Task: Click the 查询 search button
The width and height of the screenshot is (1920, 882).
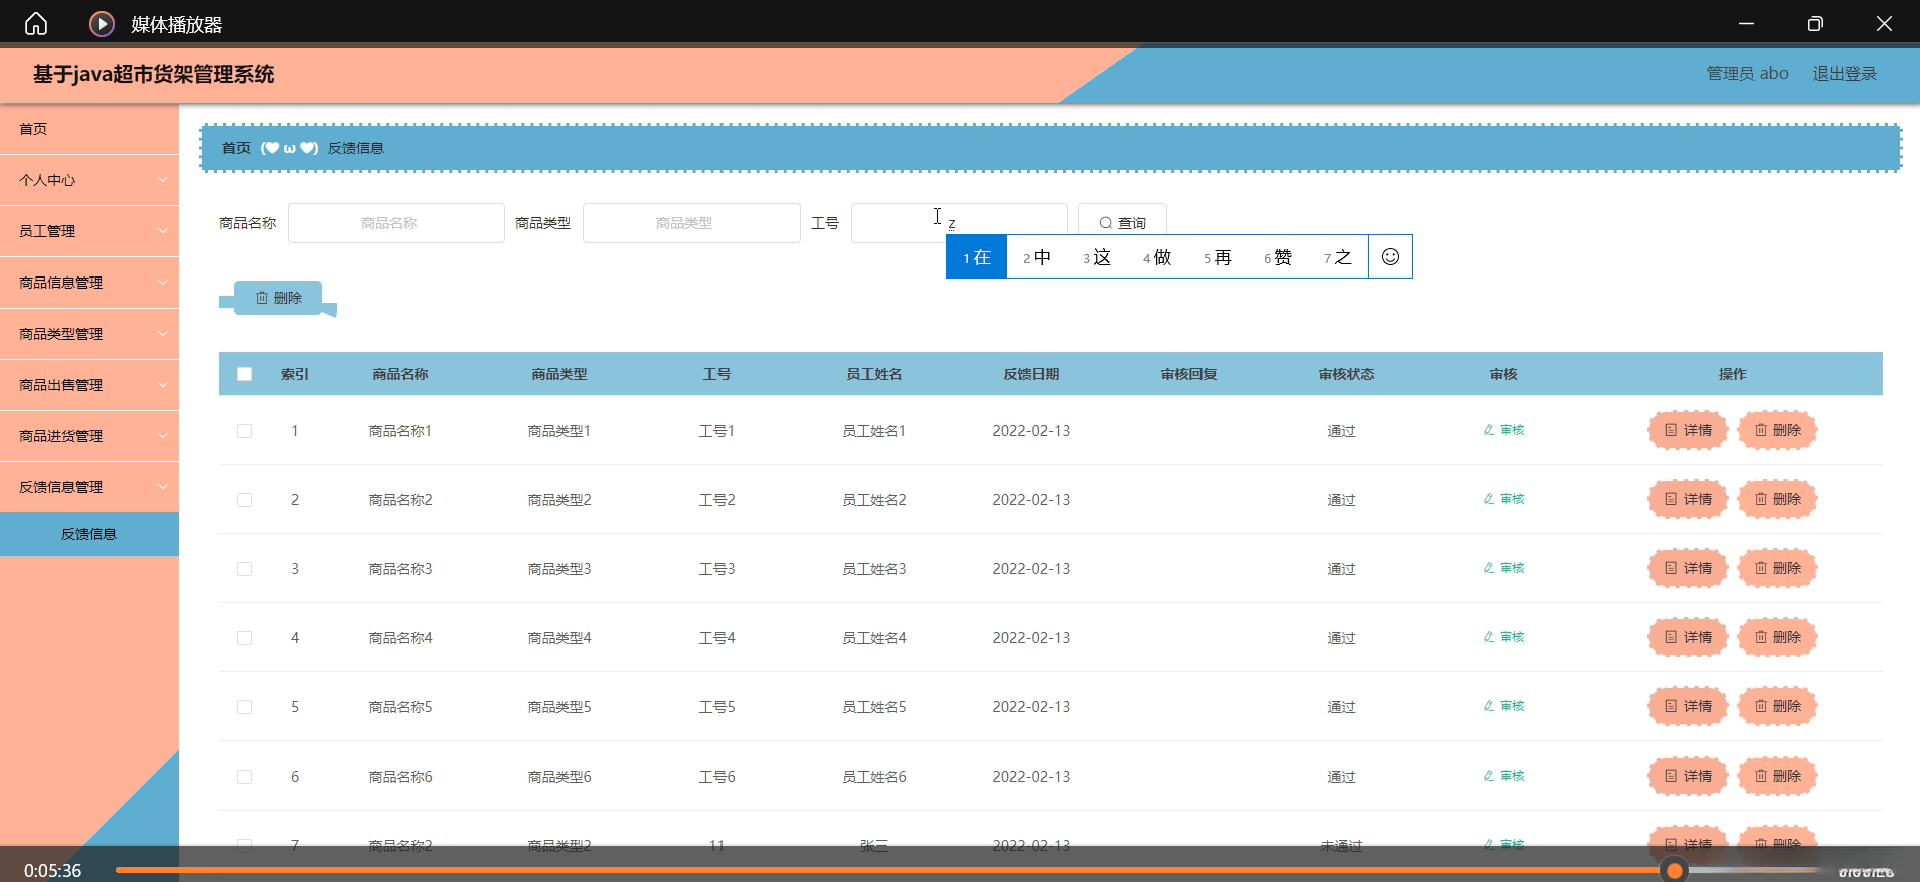Action: 1122,222
